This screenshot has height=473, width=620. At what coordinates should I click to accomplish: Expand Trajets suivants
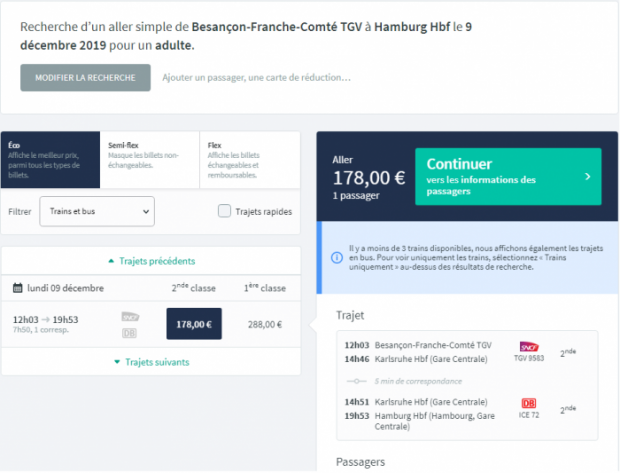point(151,362)
